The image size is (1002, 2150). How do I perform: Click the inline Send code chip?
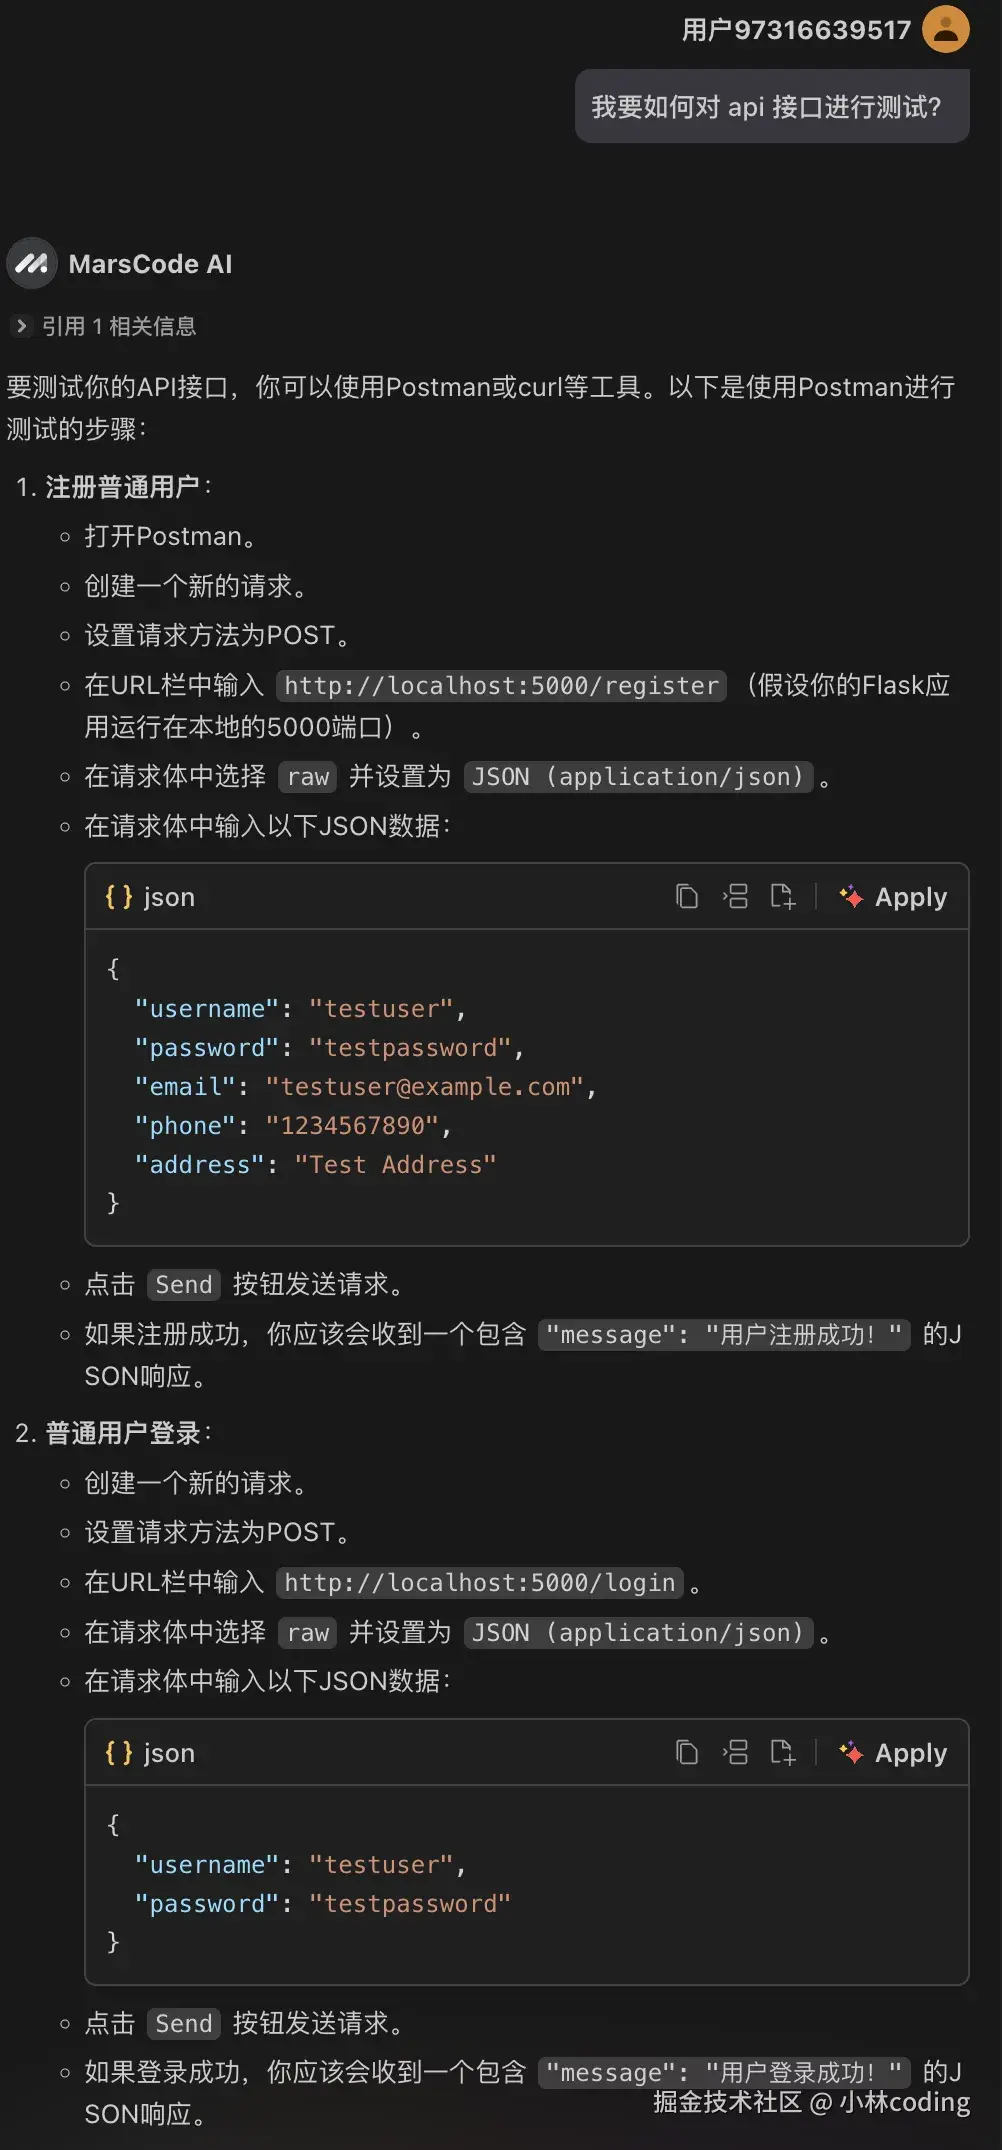[x=183, y=1284]
